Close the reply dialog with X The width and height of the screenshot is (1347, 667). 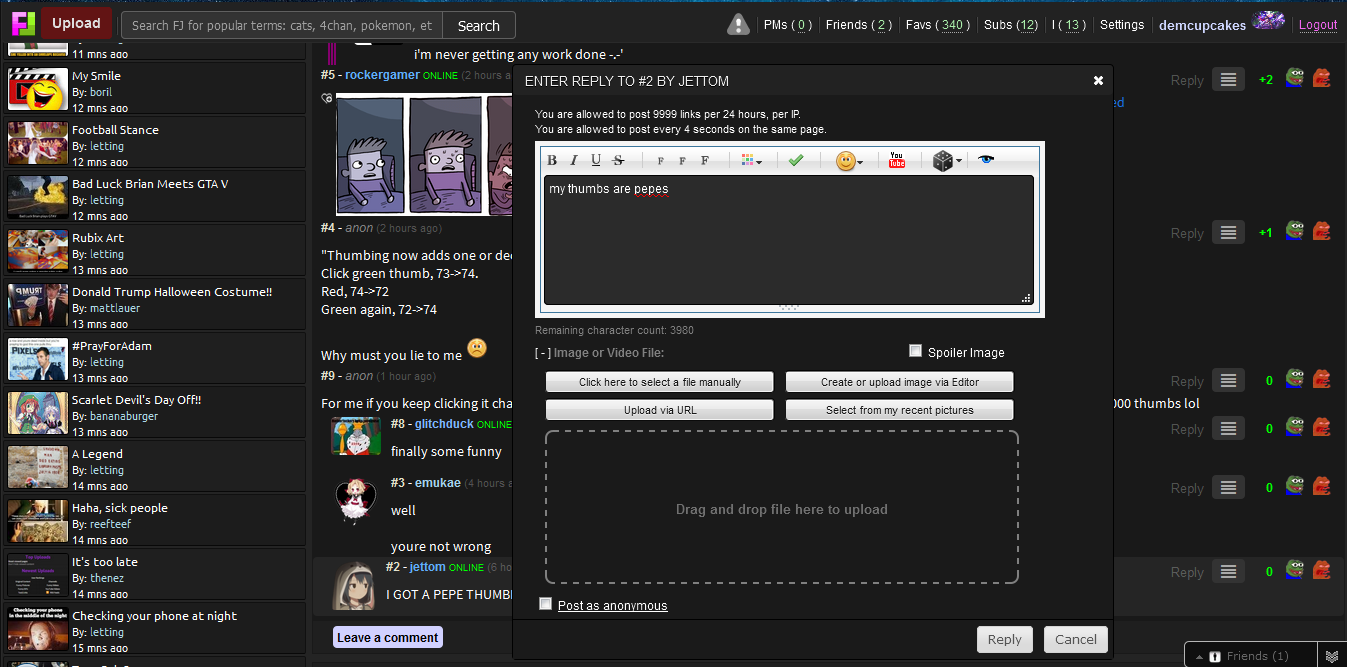(1098, 81)
